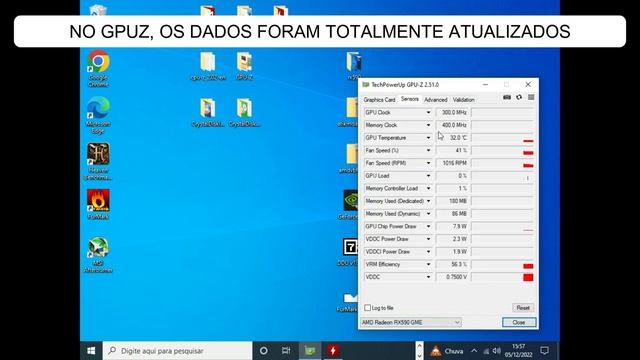This screenshot has height=360, width=640.
Task: Open Task View from the taskbar
Action: coord(286,351)
